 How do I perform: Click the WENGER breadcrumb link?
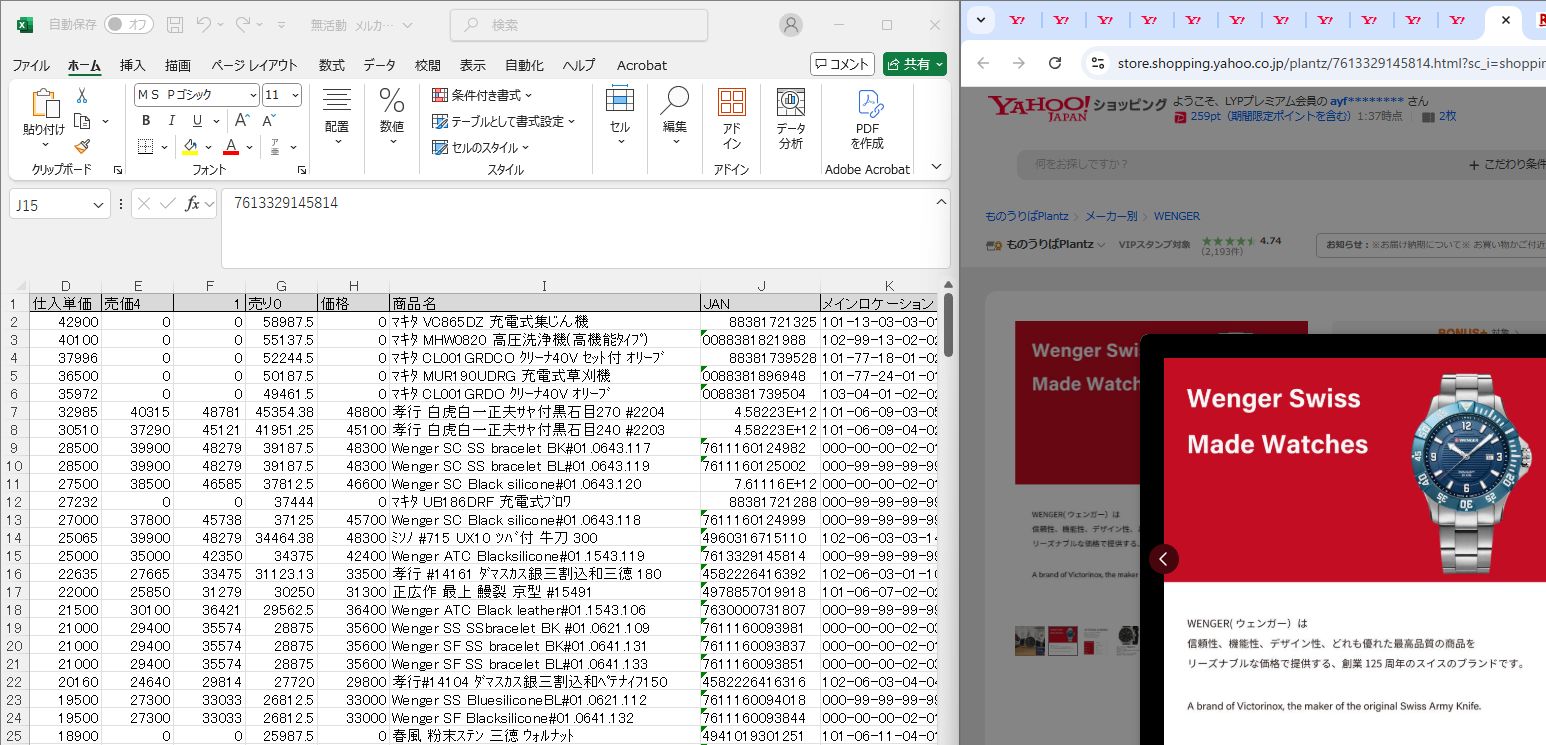coord(1176,216)
